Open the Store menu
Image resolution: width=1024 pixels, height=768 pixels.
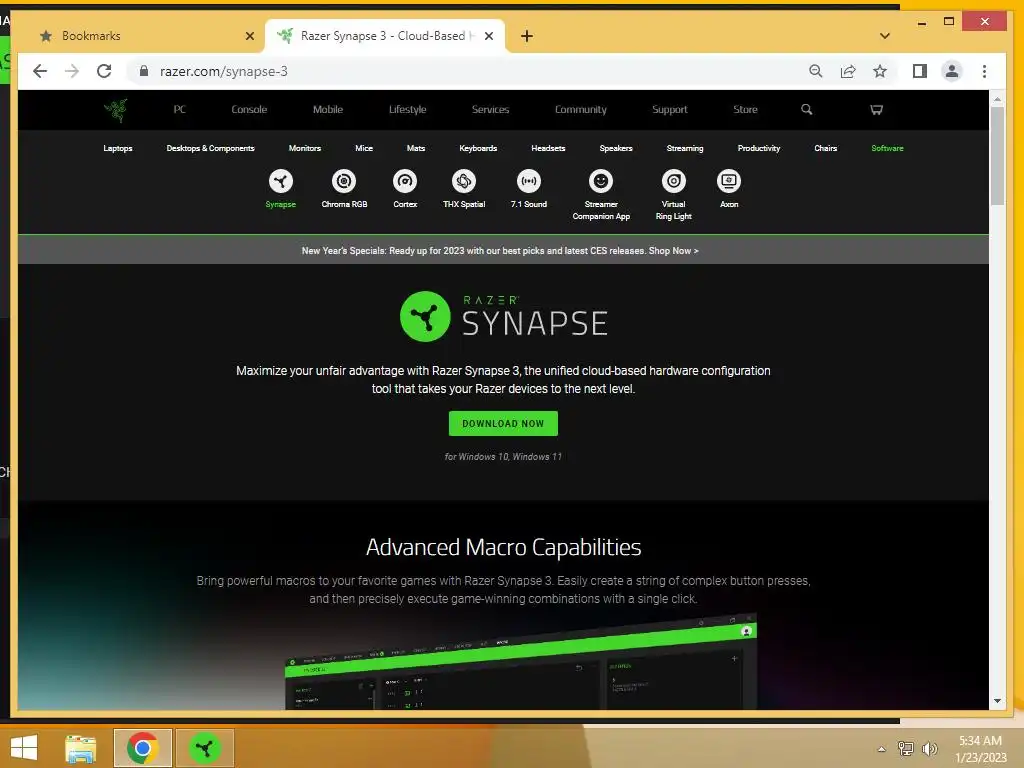coord(745,110)
